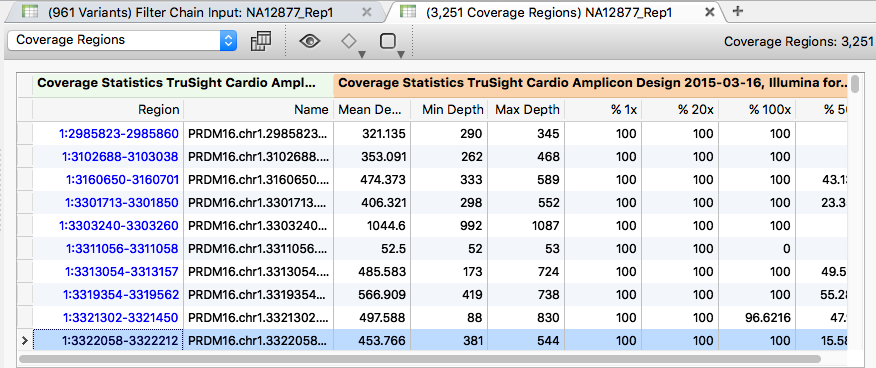This screenshot has height=368, width=876.
Task: Sort by the % 100x column header
Action: pyautogui.click(x=758, y=109)
